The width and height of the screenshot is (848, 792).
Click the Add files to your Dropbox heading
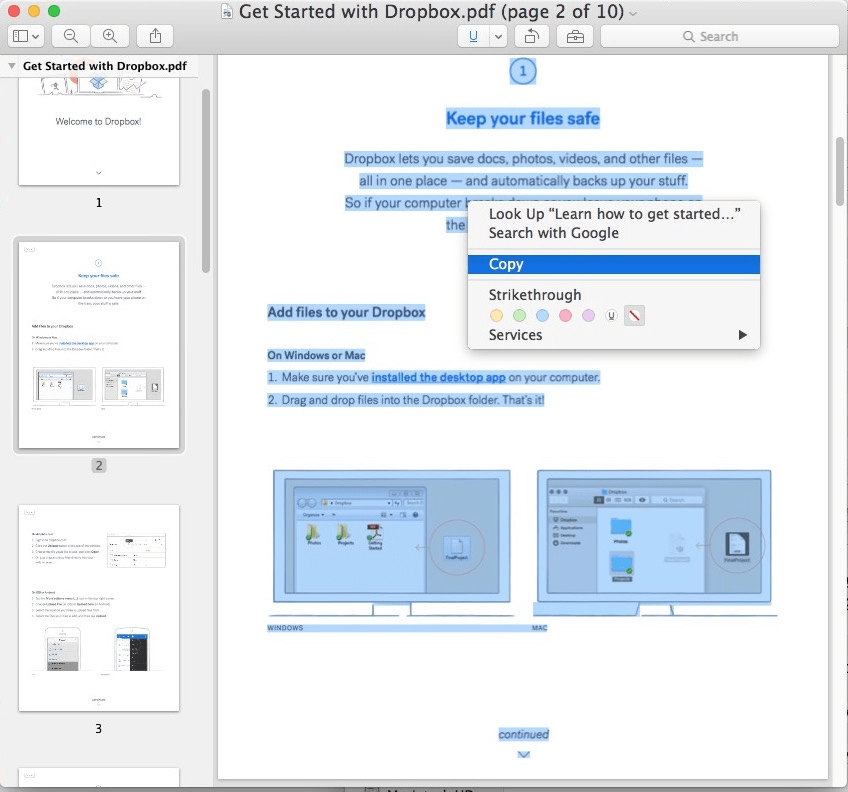(x=347, y=313)
